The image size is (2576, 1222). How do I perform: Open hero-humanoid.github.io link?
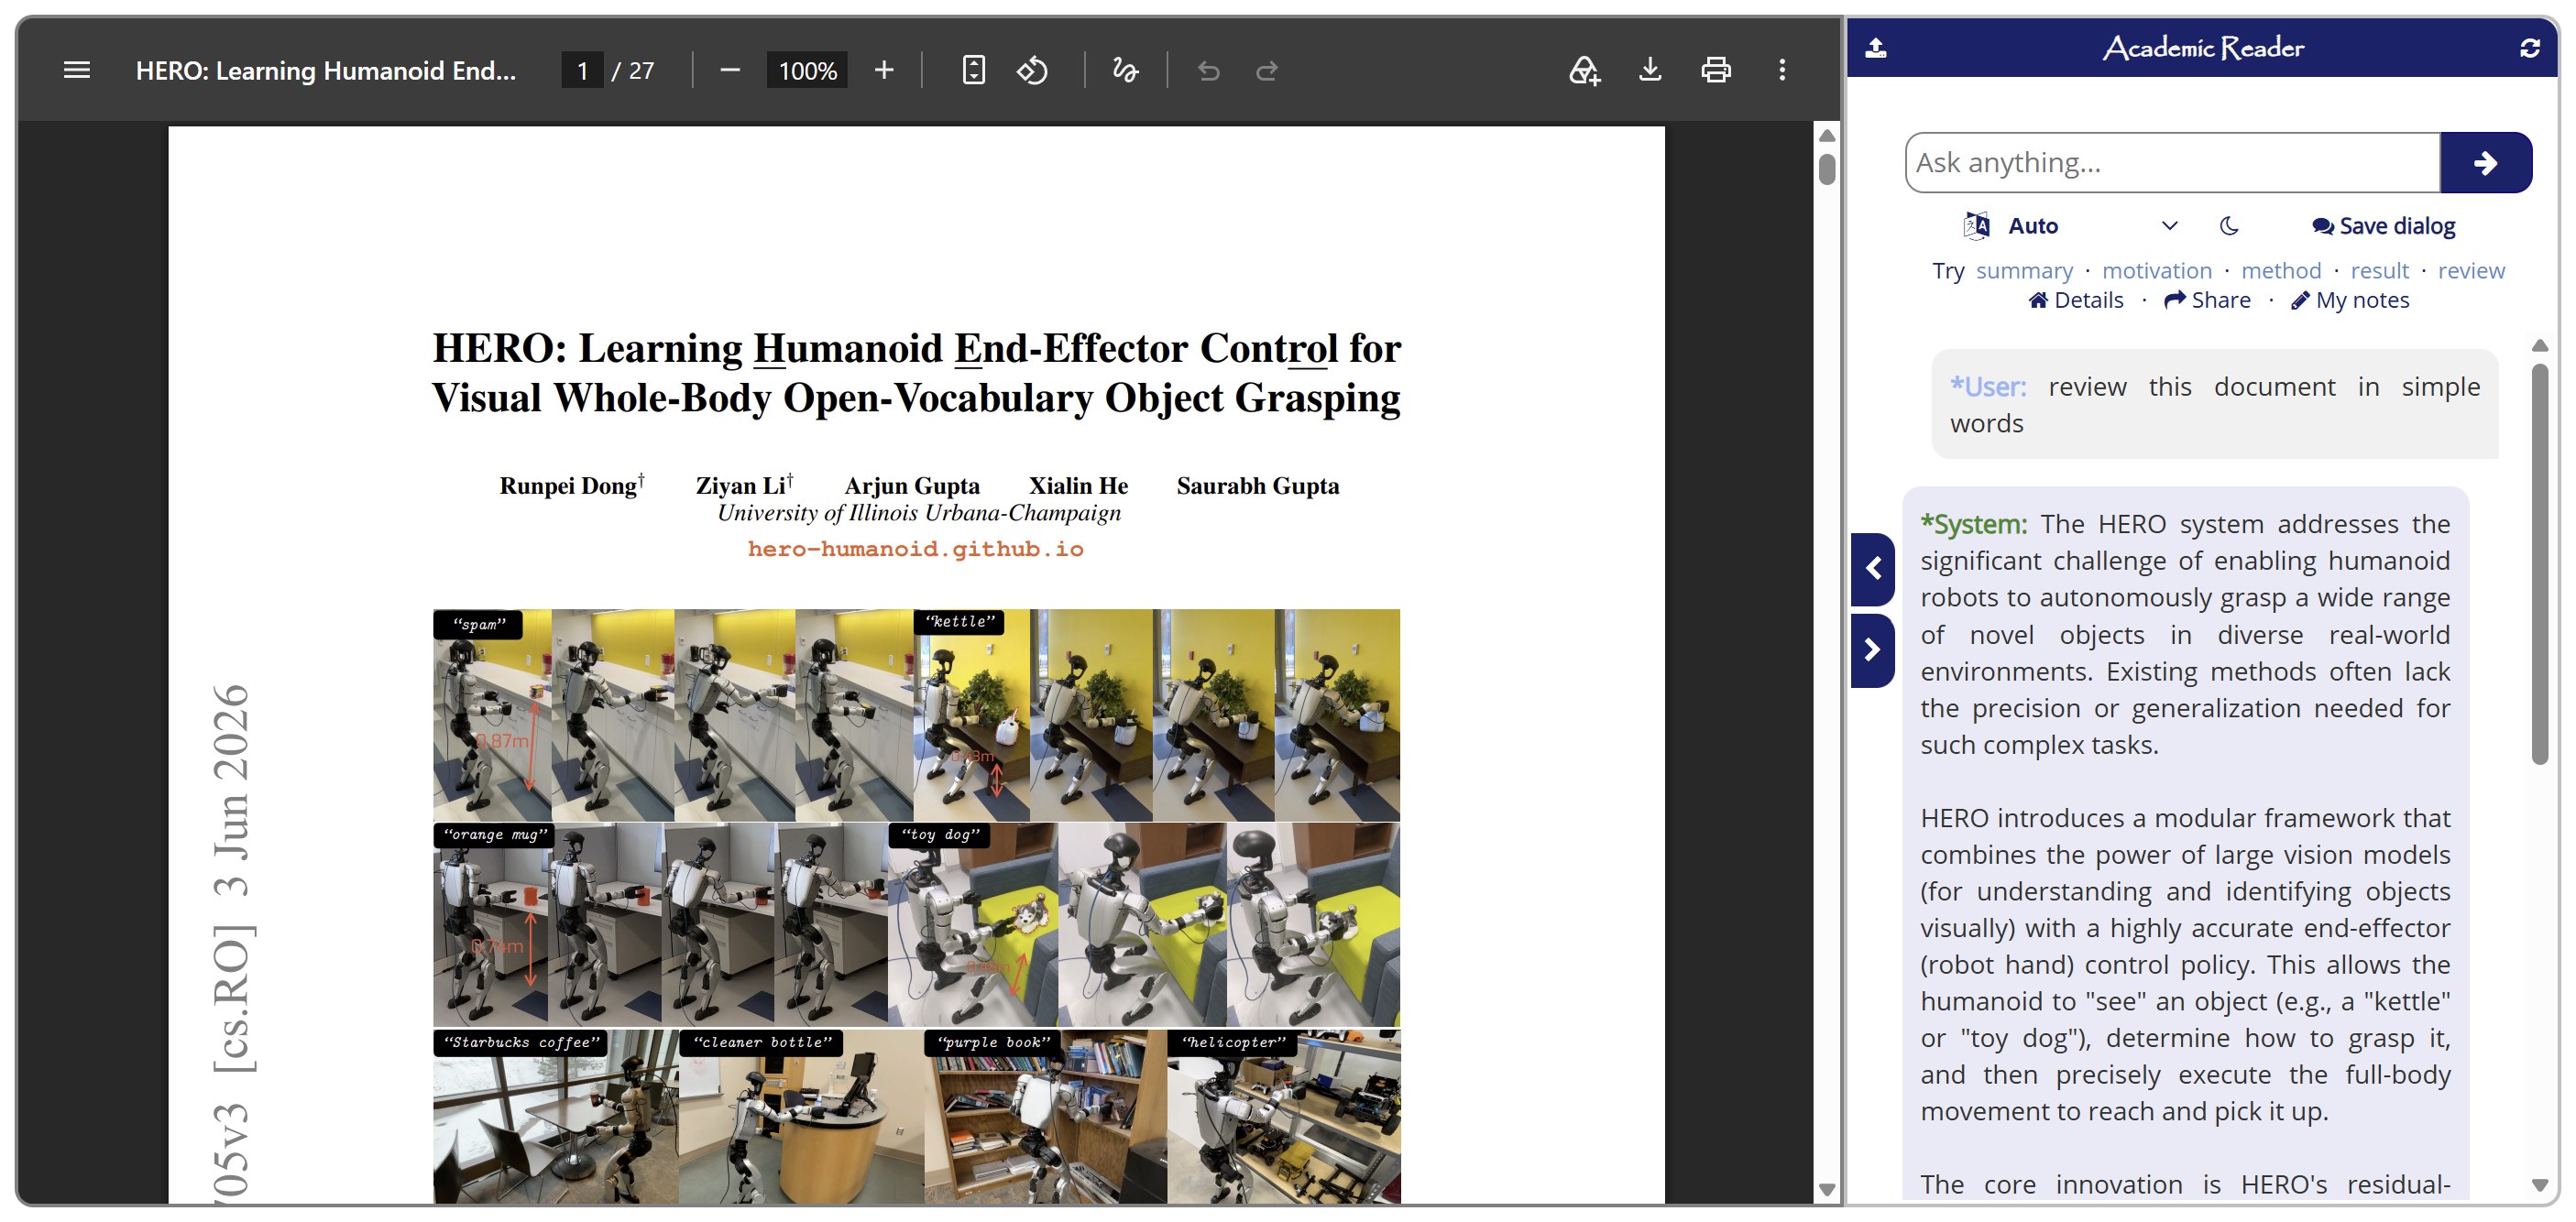coord(915,549)
